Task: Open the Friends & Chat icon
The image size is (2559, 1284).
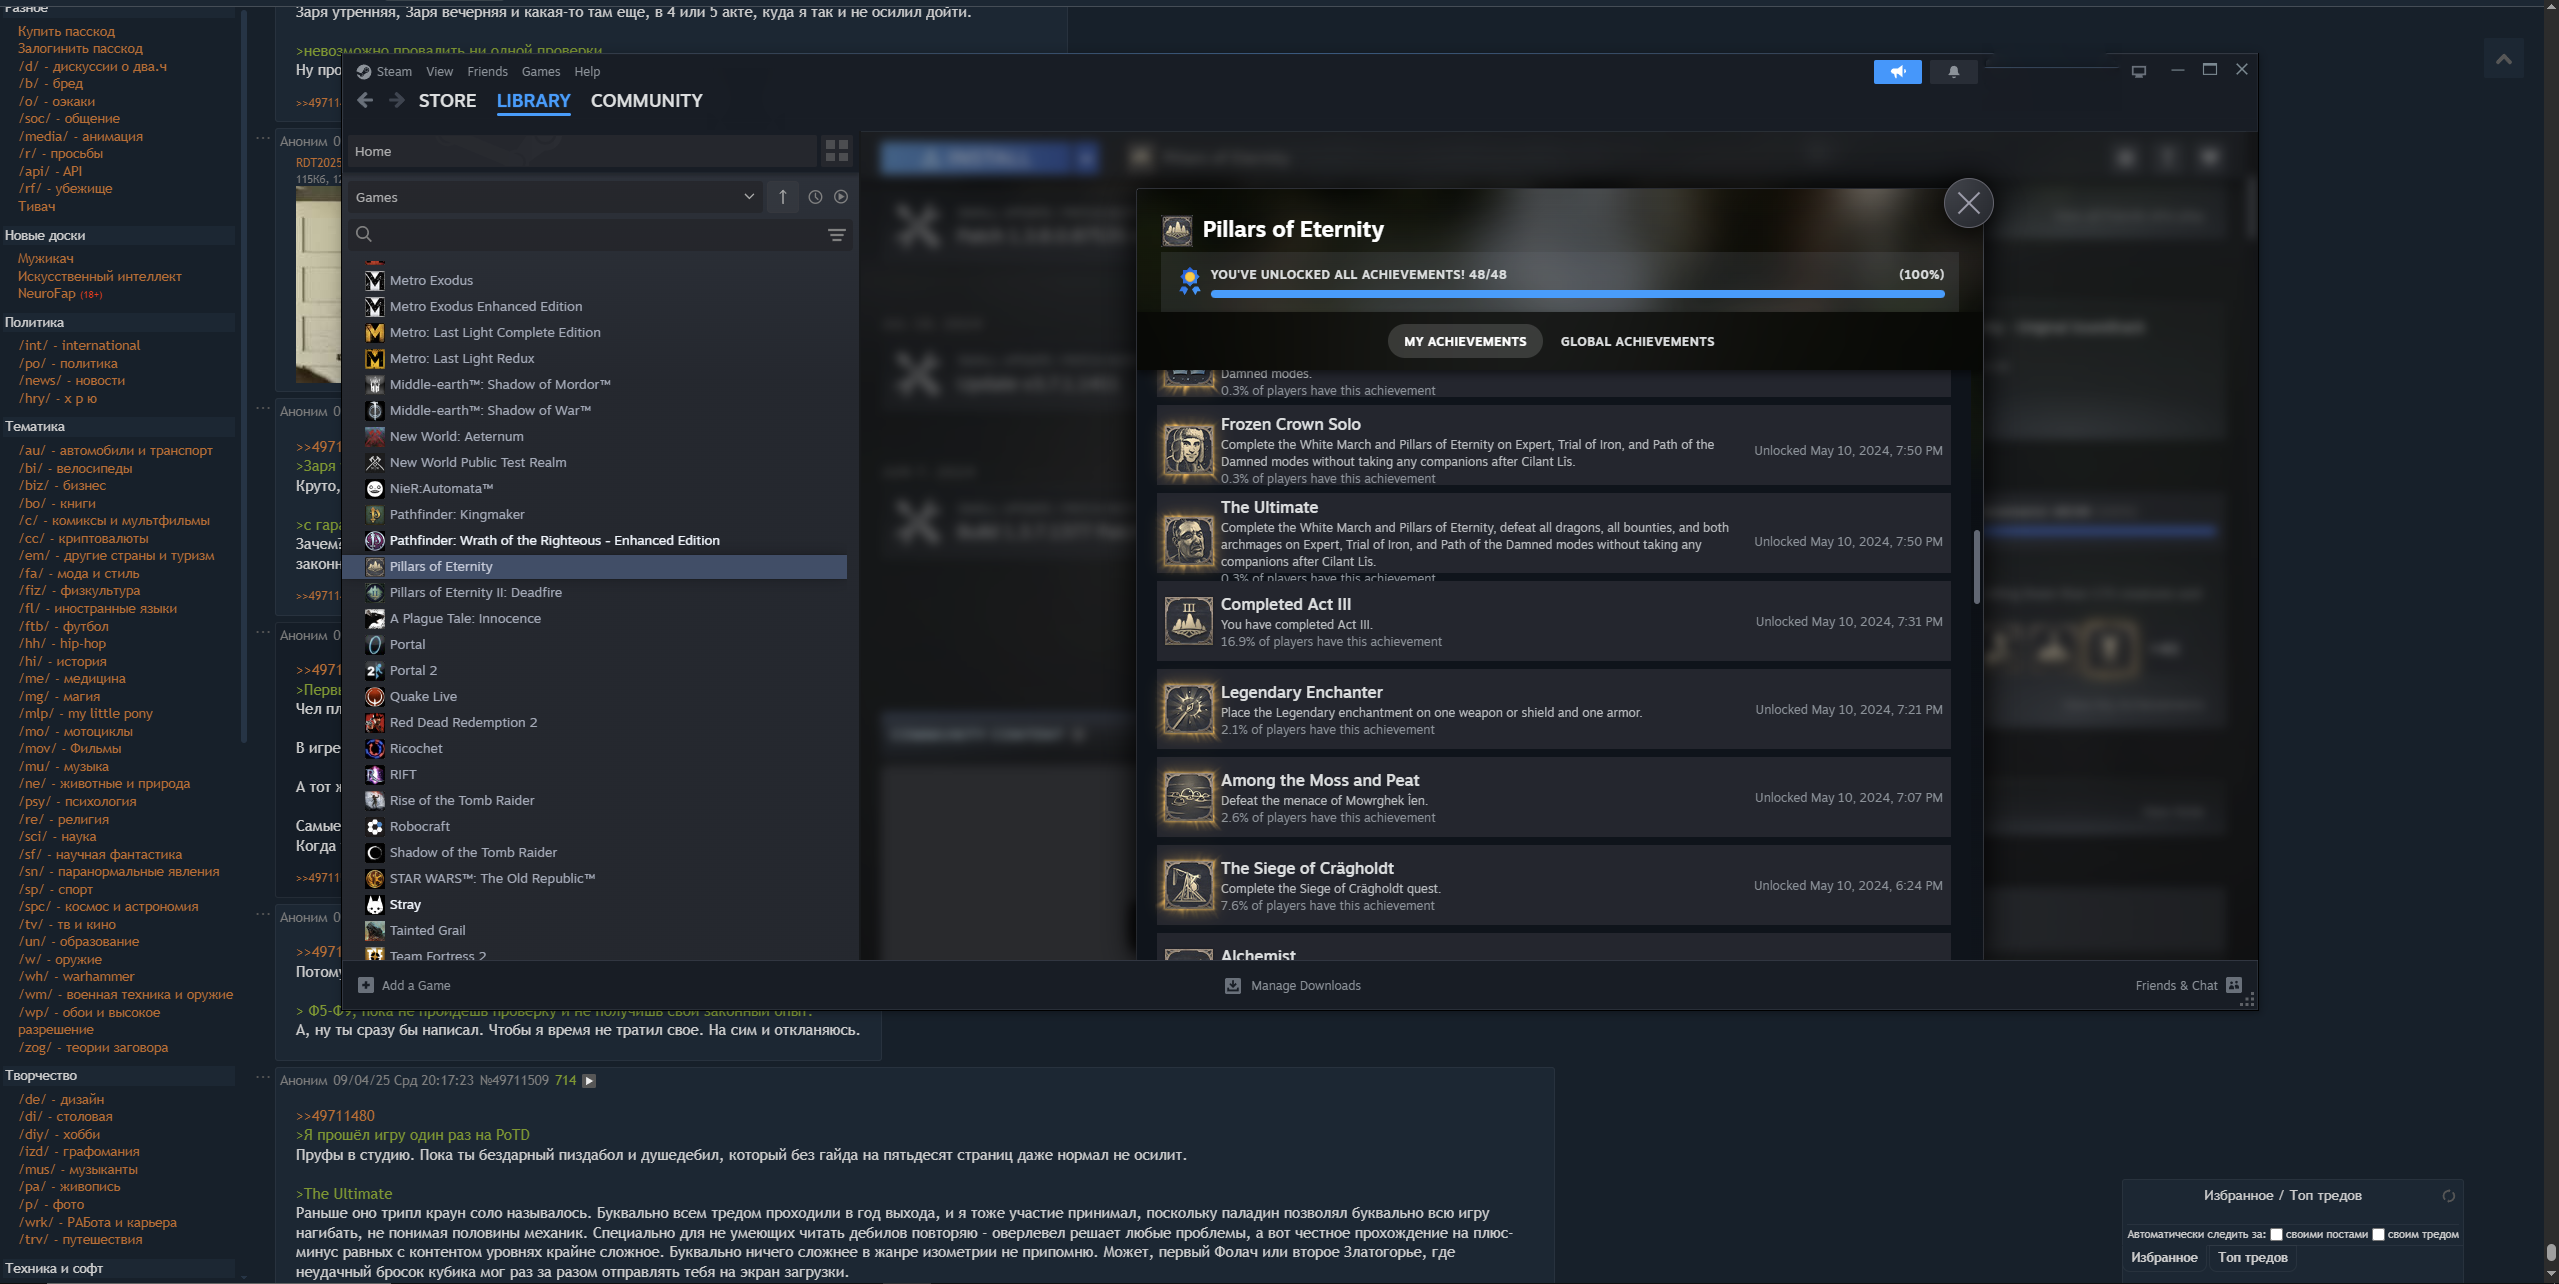Action: click(x=2234, y=985)
